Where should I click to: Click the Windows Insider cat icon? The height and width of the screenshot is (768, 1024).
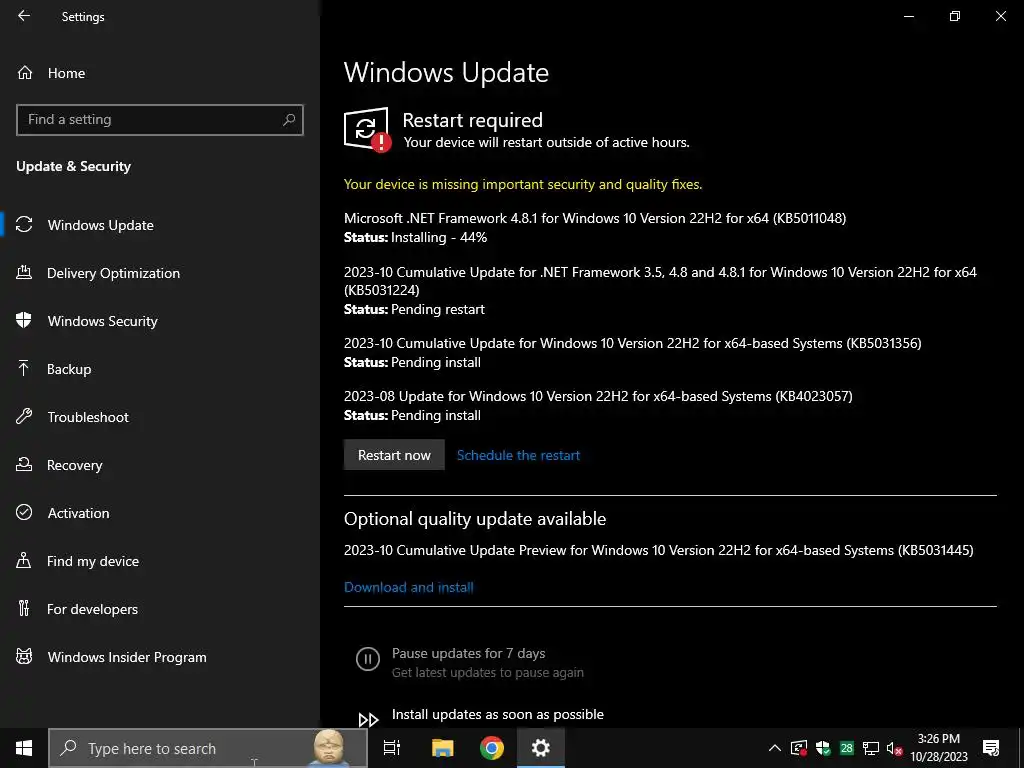pos(24,656)
